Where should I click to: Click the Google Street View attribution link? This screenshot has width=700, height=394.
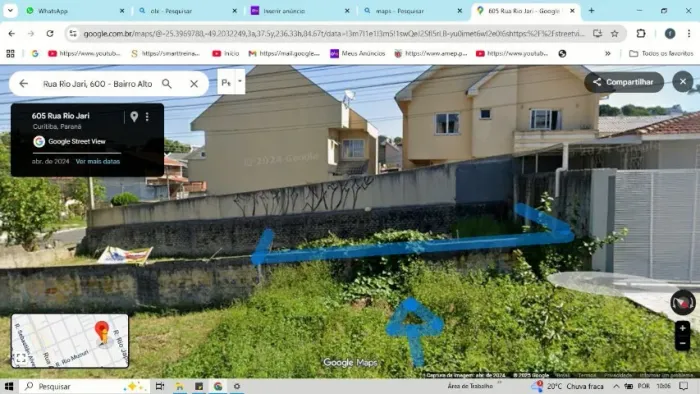76,141
